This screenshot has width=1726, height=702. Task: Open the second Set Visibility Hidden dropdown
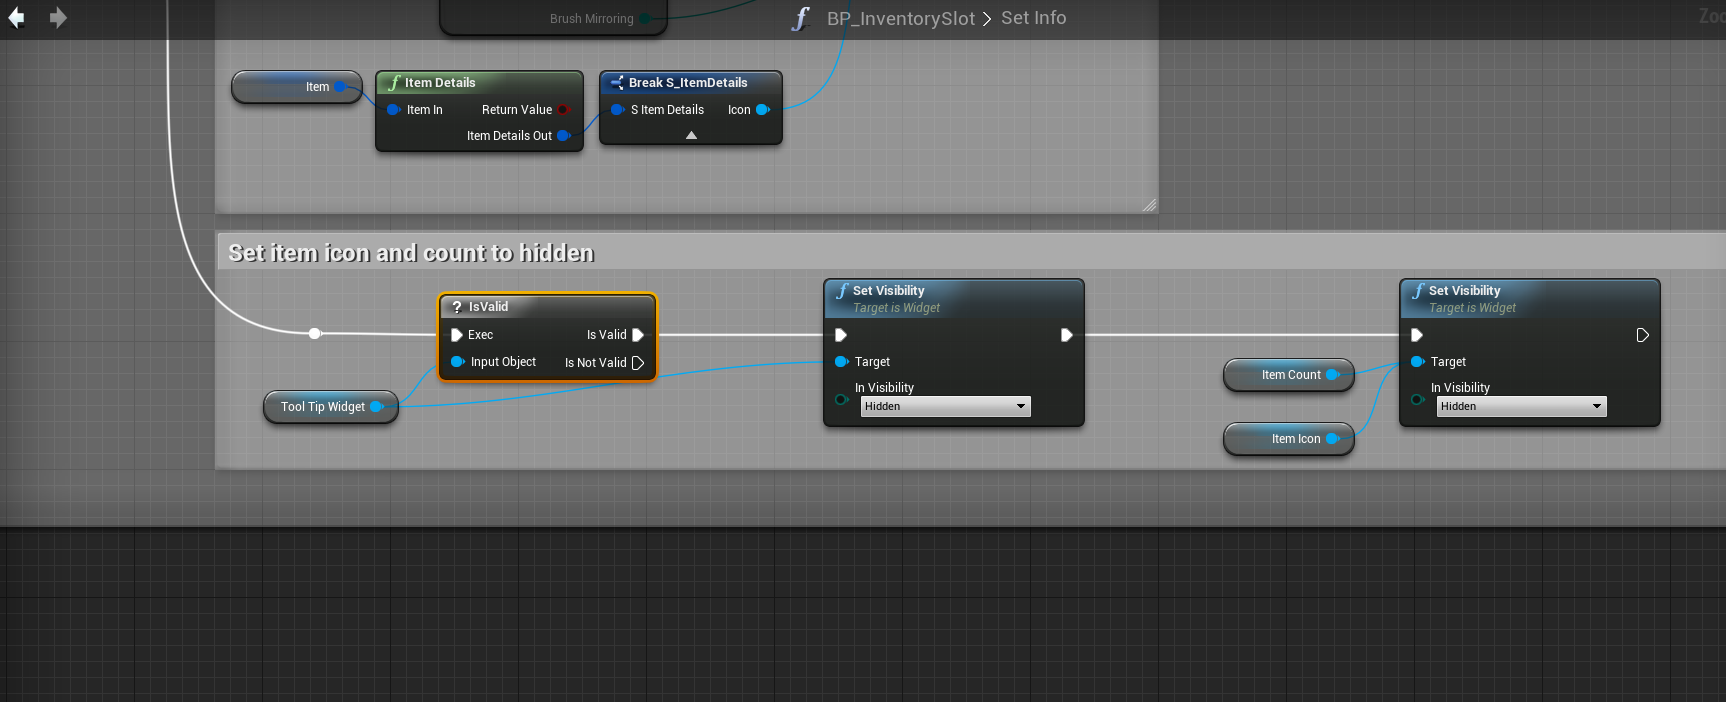point(1521,406)
